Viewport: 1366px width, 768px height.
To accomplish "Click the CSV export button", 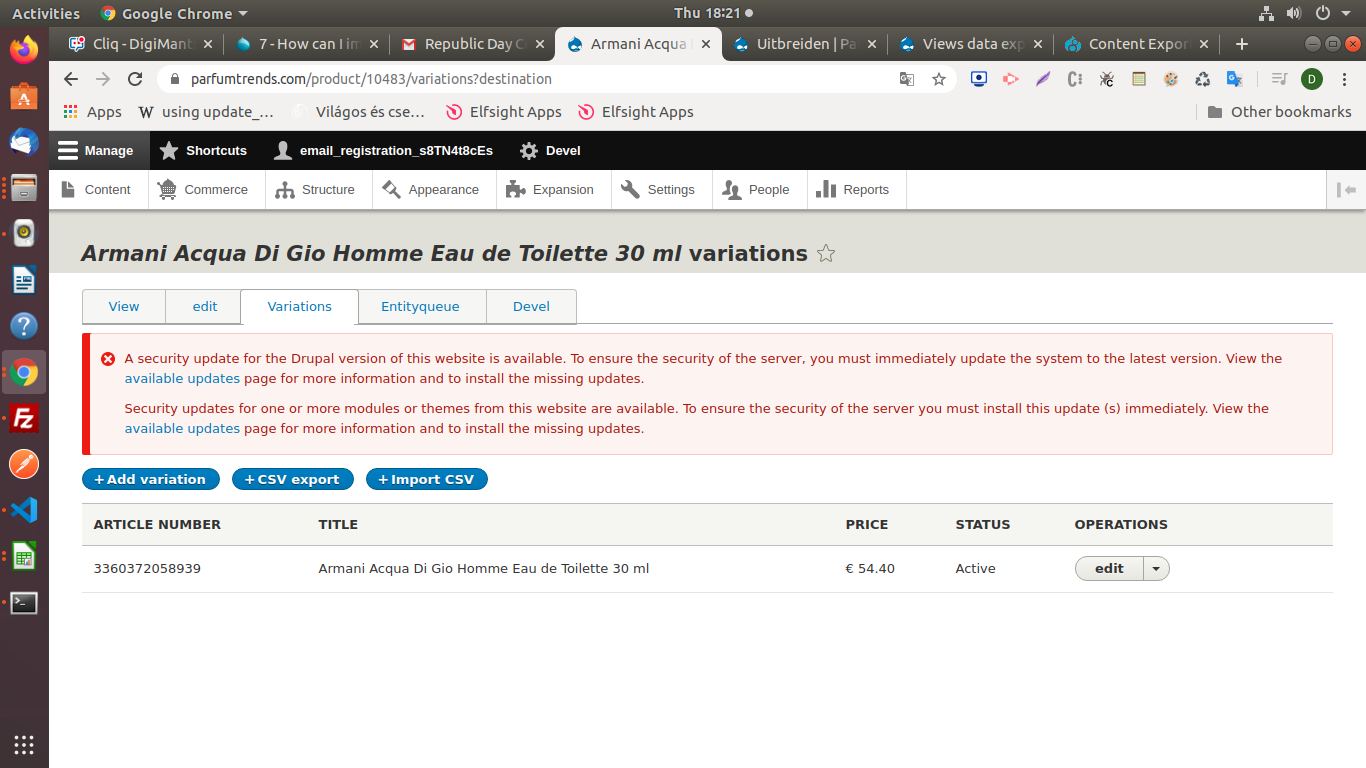I will pos(292,480).
